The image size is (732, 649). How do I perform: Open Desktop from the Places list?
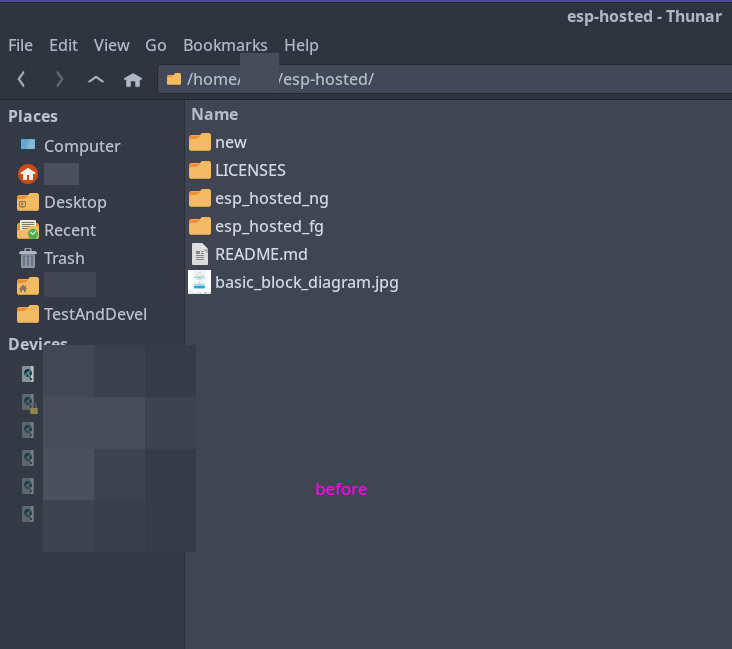[75, 202]
